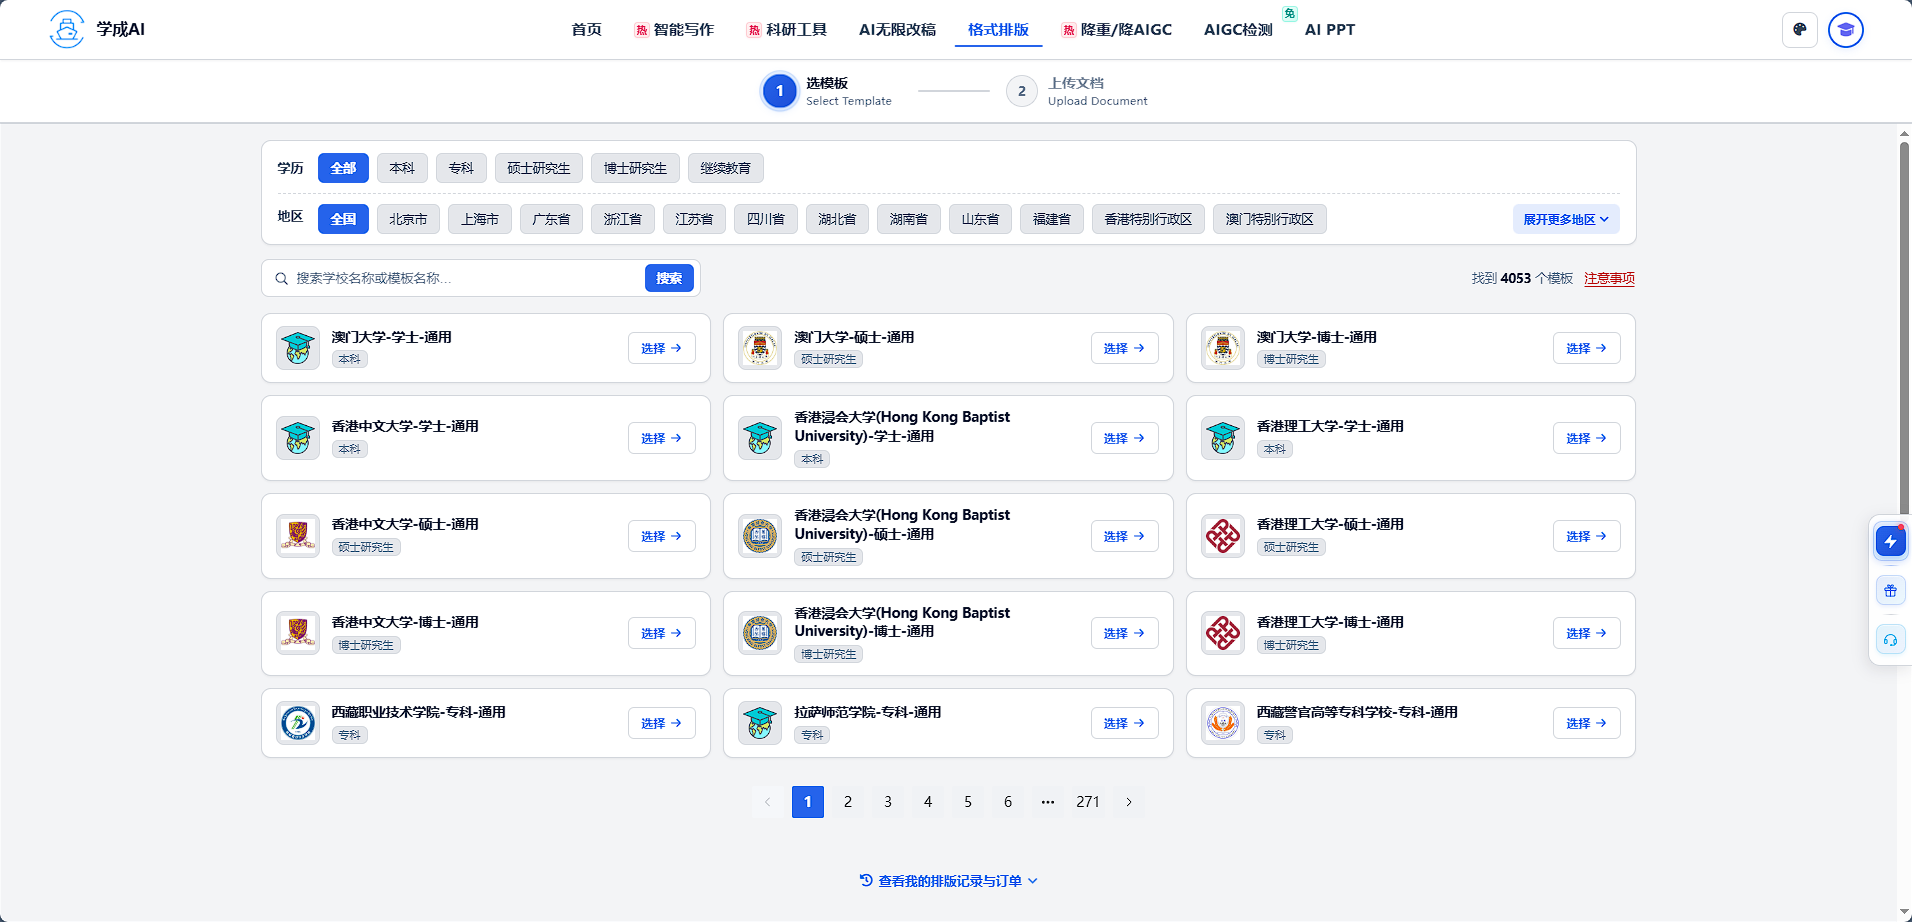This screenshot has height=922, width=1912.
Task: Click the 香港理工大学-硕士-通用 red logo
Action: (x=1223, y=536)
